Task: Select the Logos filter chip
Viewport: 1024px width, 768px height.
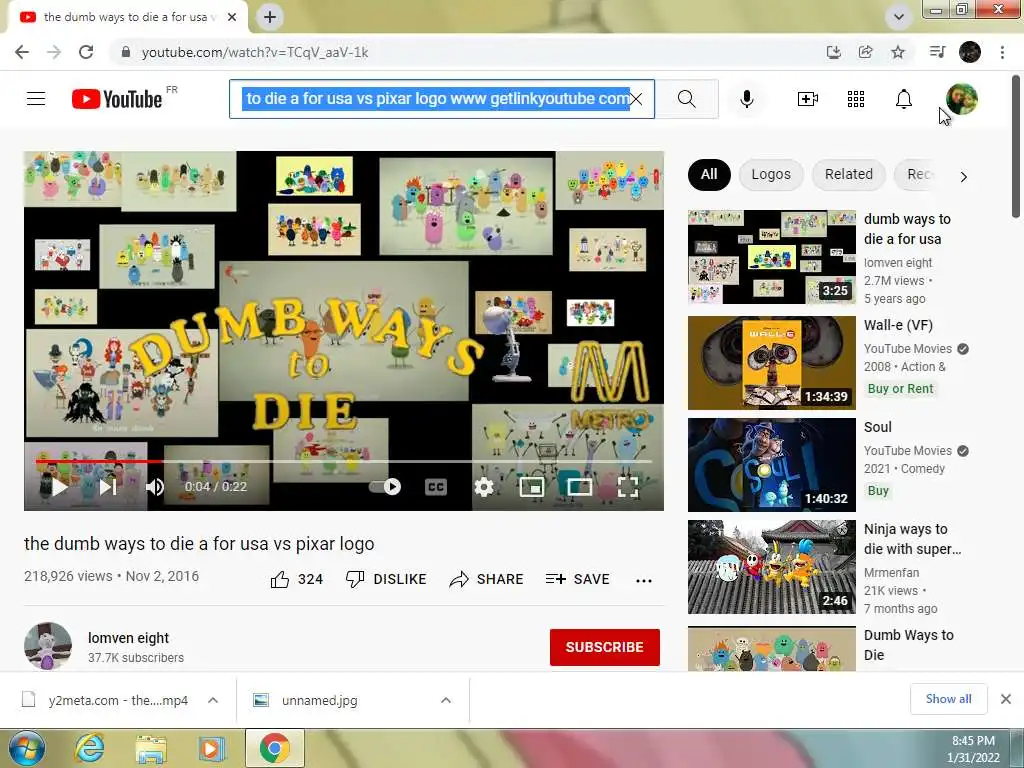Action: click(x=771, y=174)
